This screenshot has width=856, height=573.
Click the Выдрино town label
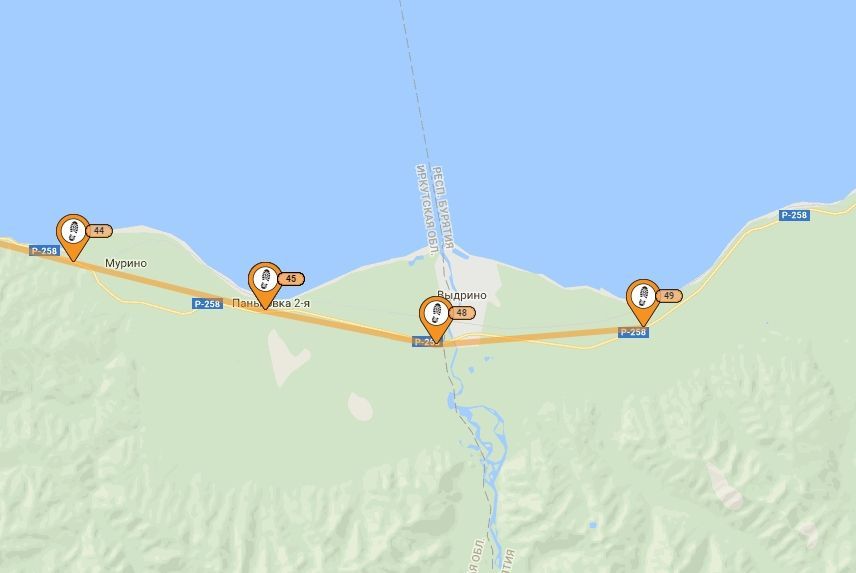click(462, 295)
